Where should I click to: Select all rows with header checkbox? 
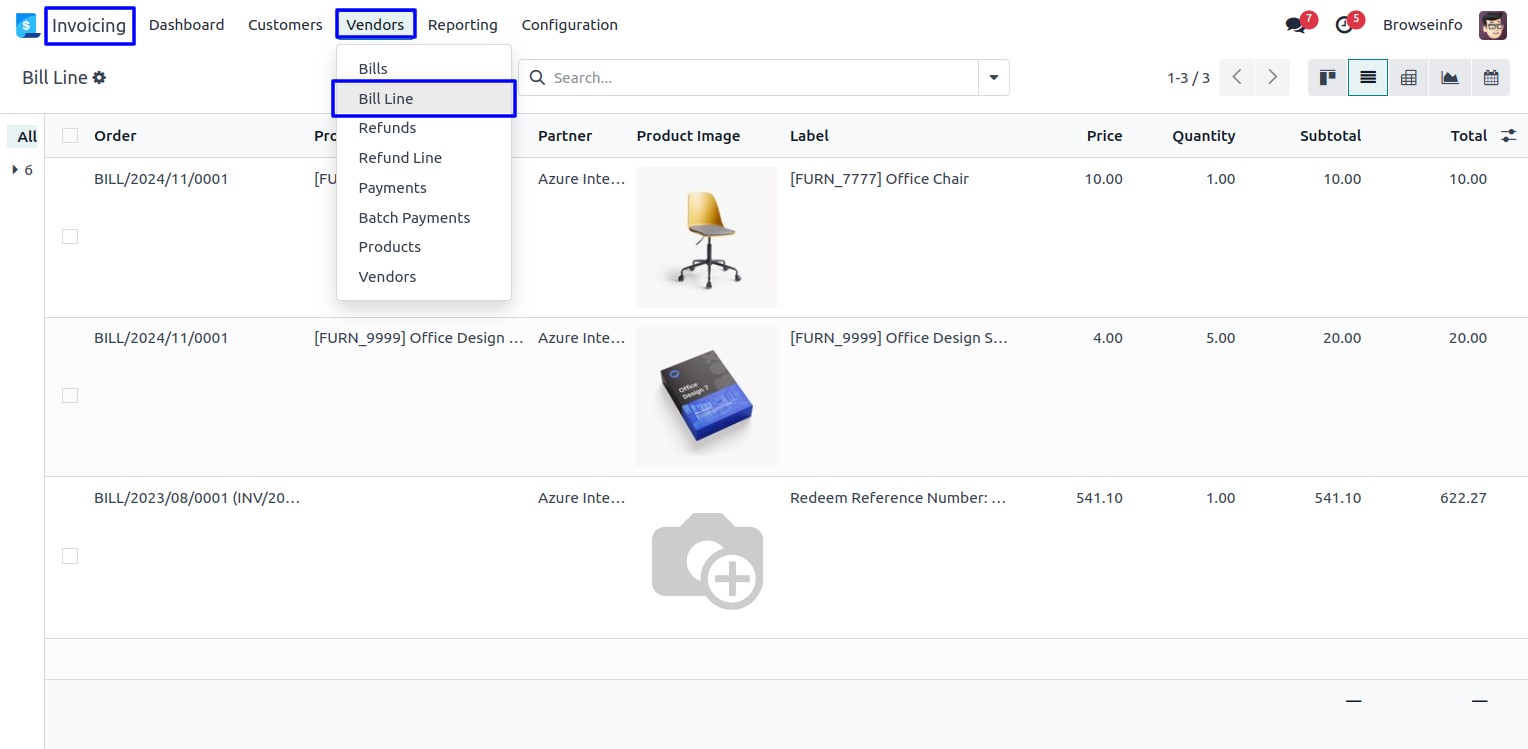pyautogui.click(x=70, y=136)
